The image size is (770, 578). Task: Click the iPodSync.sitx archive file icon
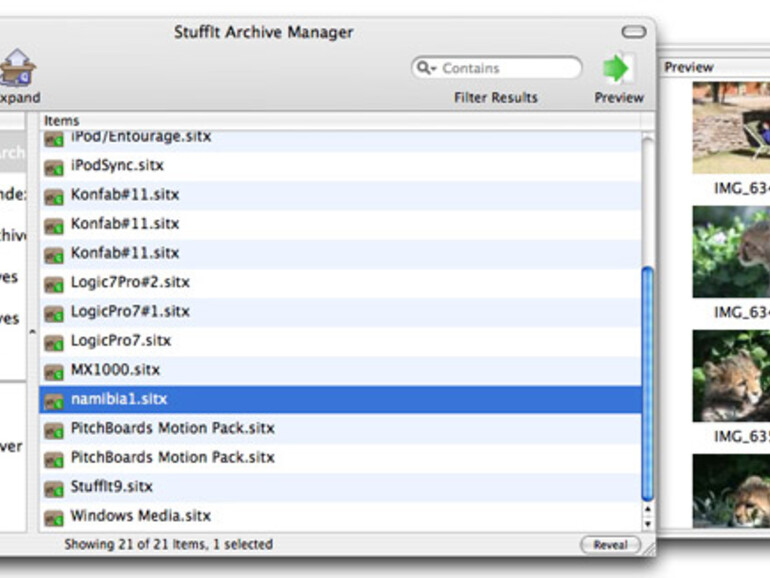tap(54, 166)
